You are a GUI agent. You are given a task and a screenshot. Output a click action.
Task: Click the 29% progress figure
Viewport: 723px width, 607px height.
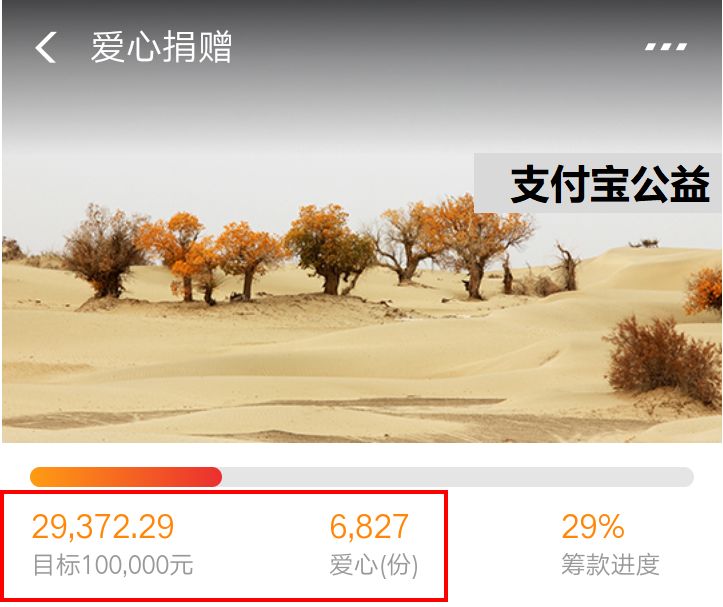[x=593, y=527]
